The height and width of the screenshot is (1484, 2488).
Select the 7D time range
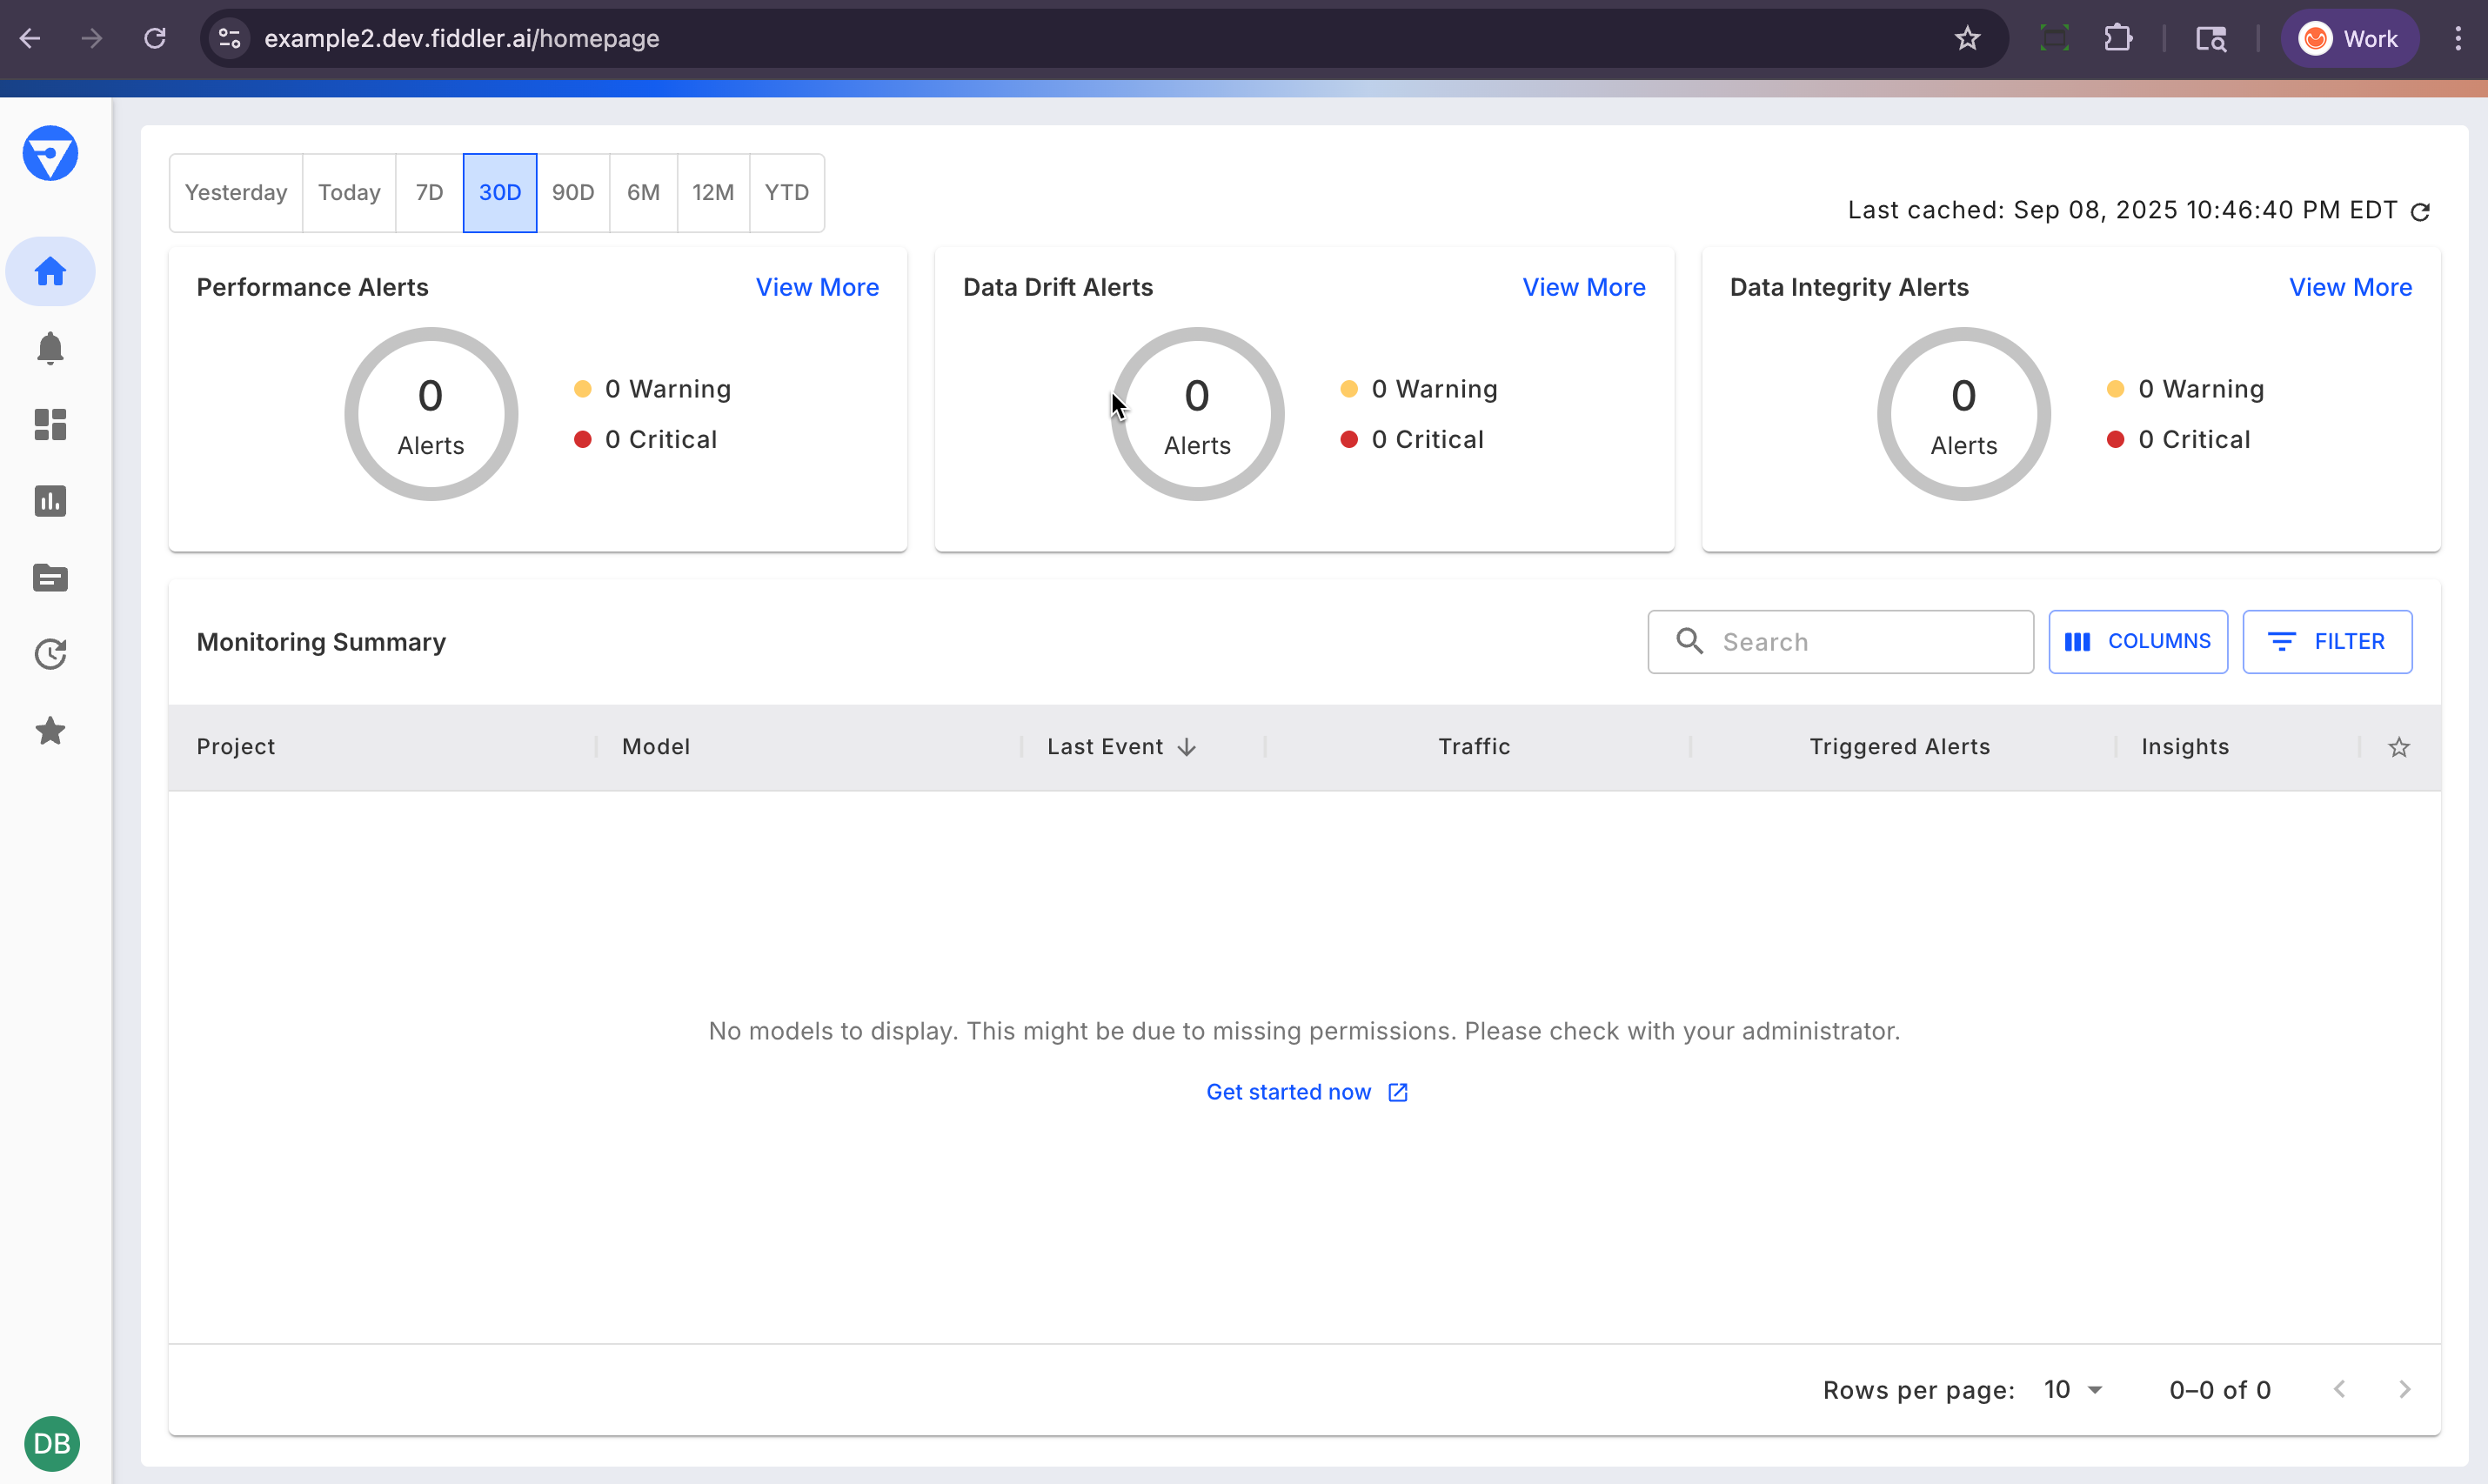pyautogui.click(x=429, y=192)
